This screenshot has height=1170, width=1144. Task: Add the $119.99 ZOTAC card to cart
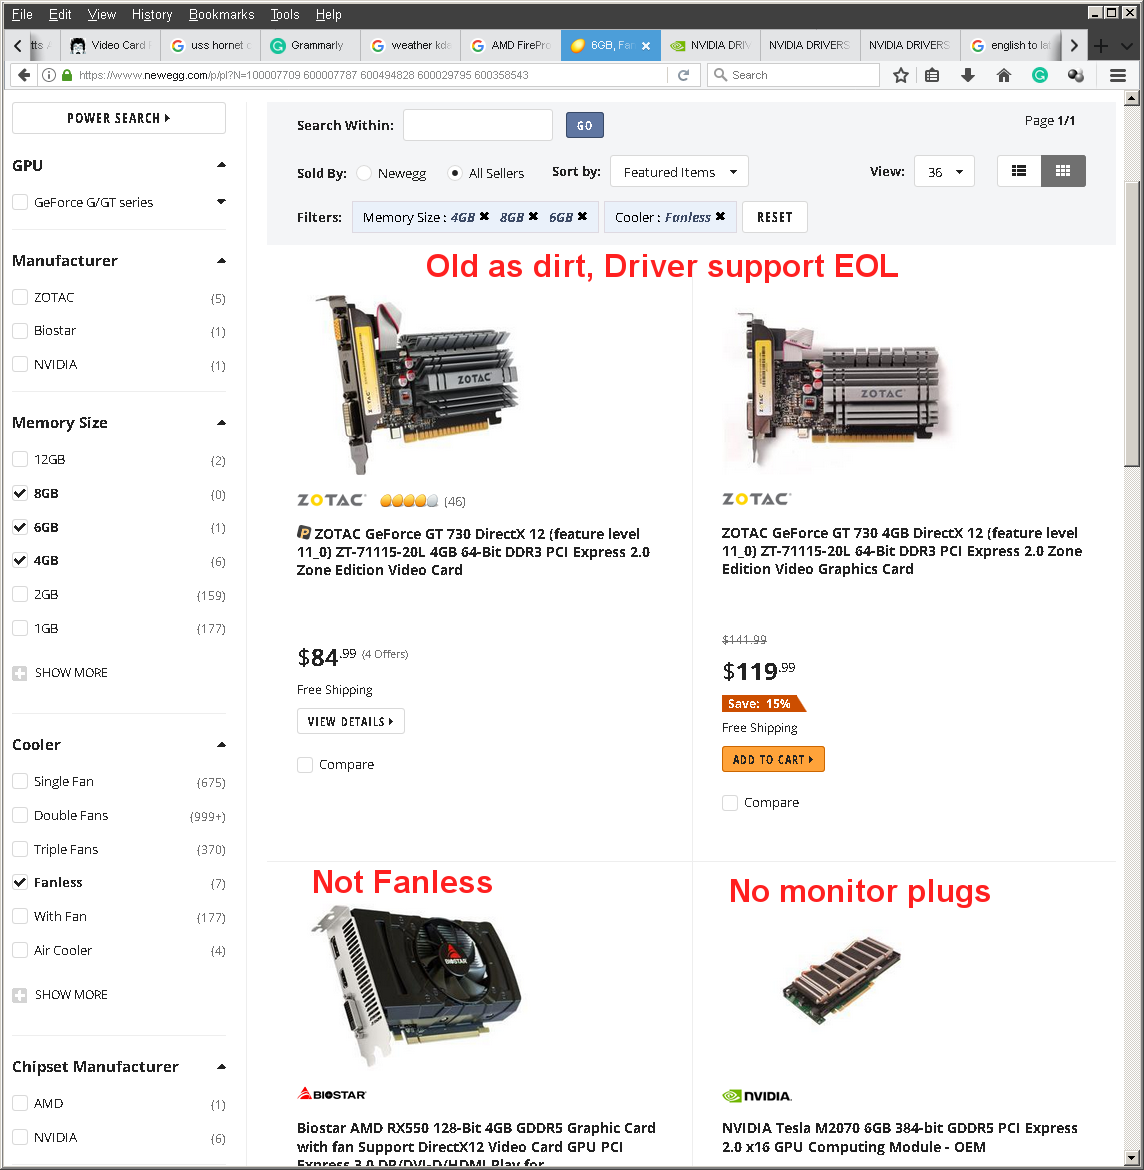click(x=773, y=759)
